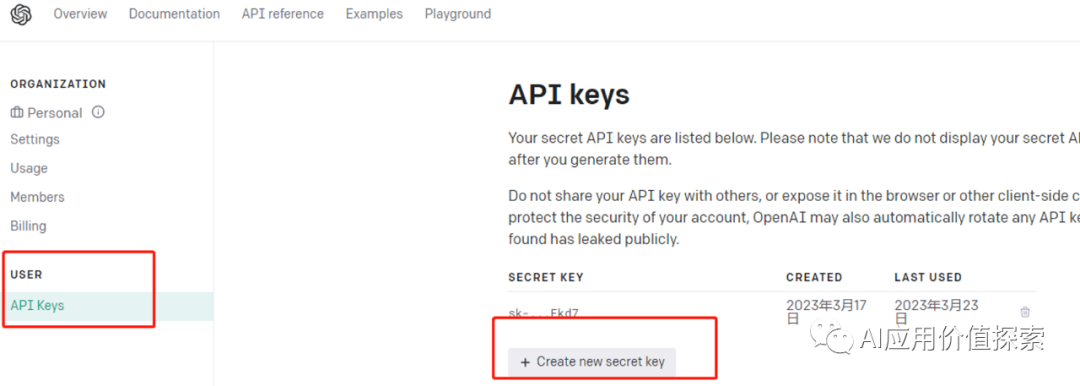The height and width of the screenshot is (386, 1080).
Task: Open the Examples page
Action: (374, 14)
